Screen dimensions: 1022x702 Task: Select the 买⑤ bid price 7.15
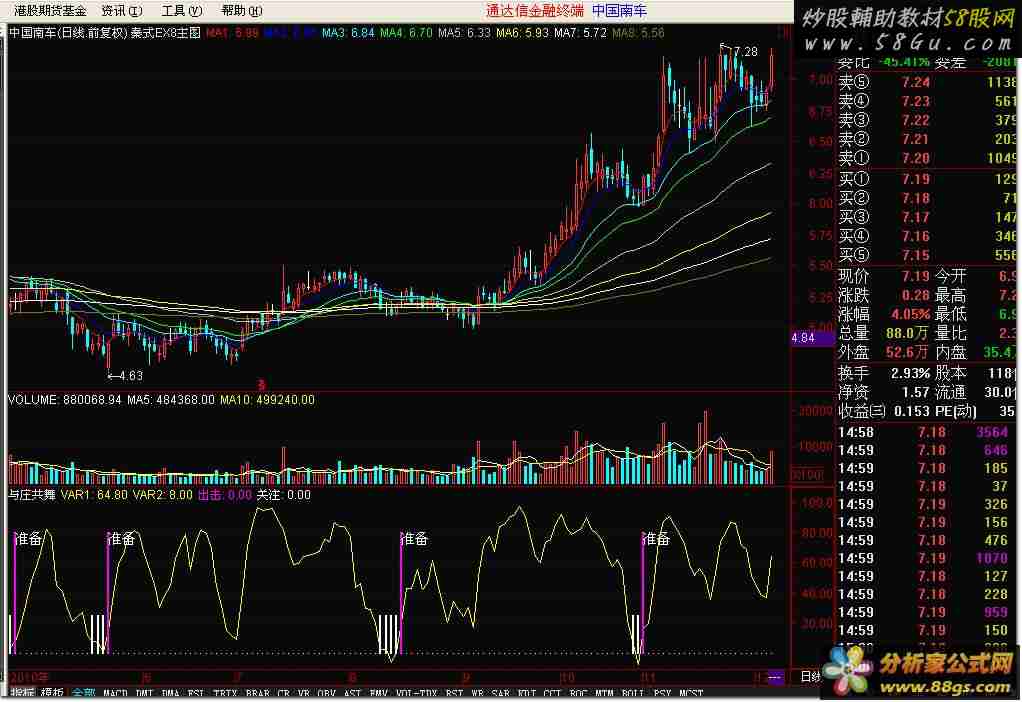coord(916,255)
